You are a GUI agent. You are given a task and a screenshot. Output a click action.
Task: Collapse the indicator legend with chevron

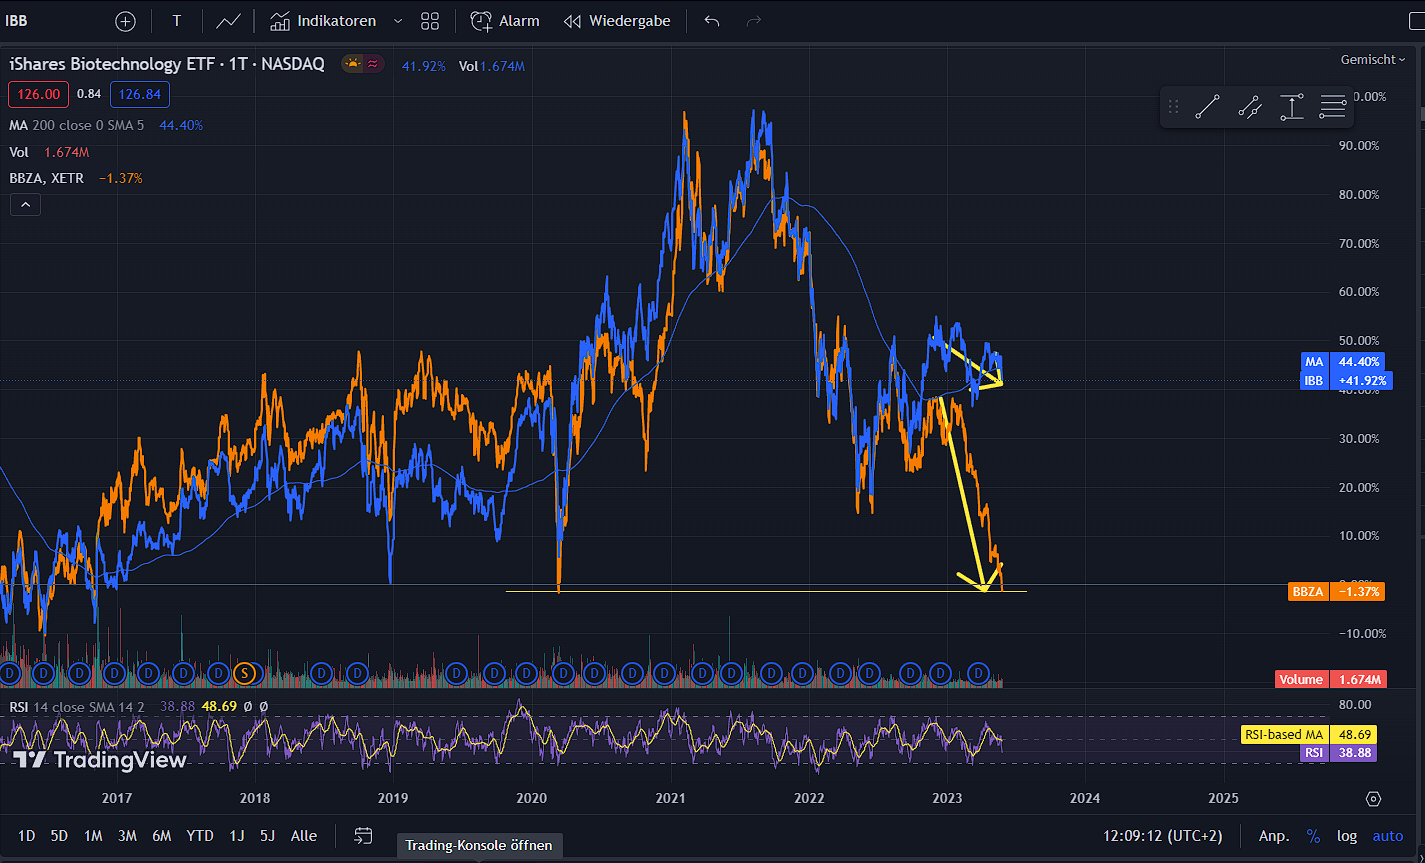(25, 205)
